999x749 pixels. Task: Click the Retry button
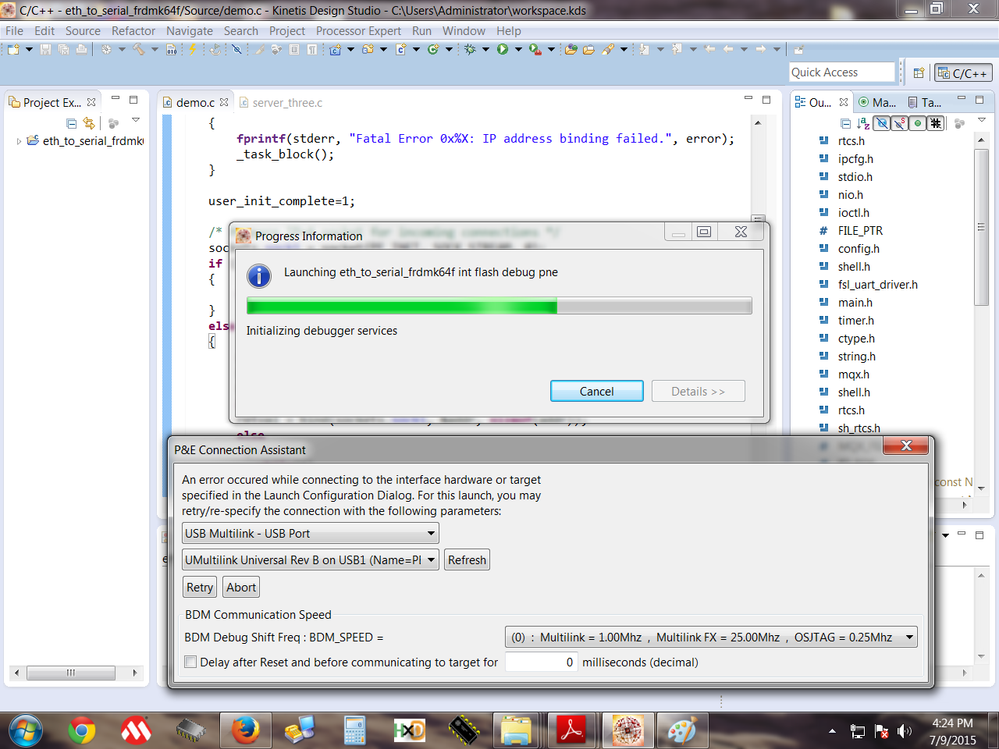[199, 587]
